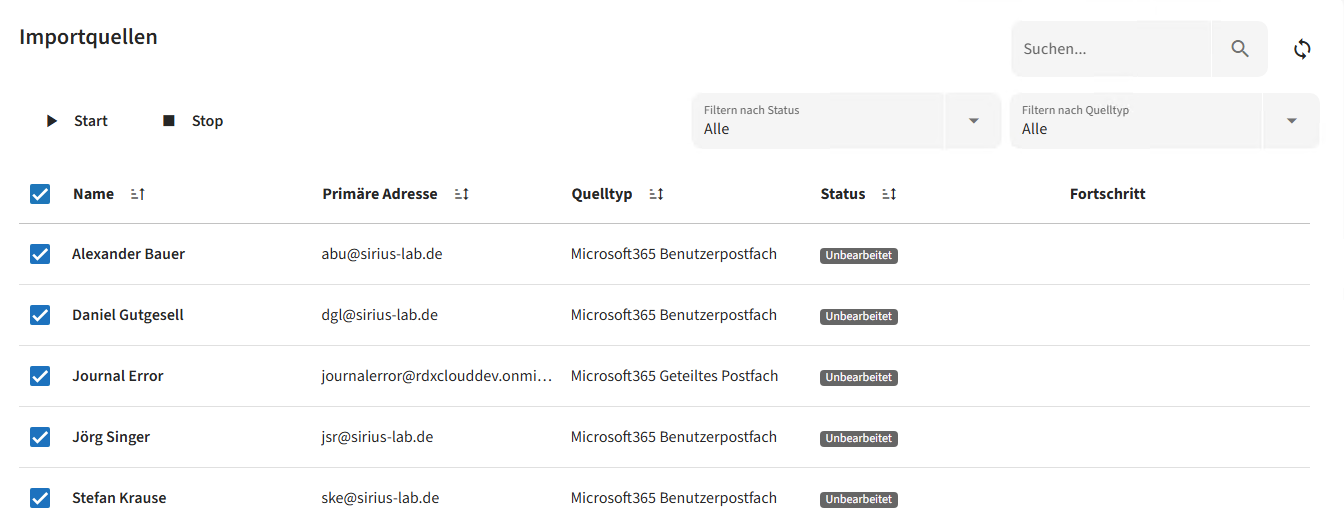Toggle the select-all header checkbox
This screenshot has height=528, width=1344.
tap(40, 194)
